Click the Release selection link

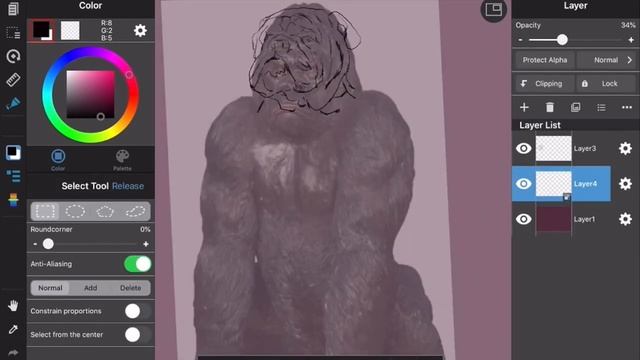pos(128,186)
